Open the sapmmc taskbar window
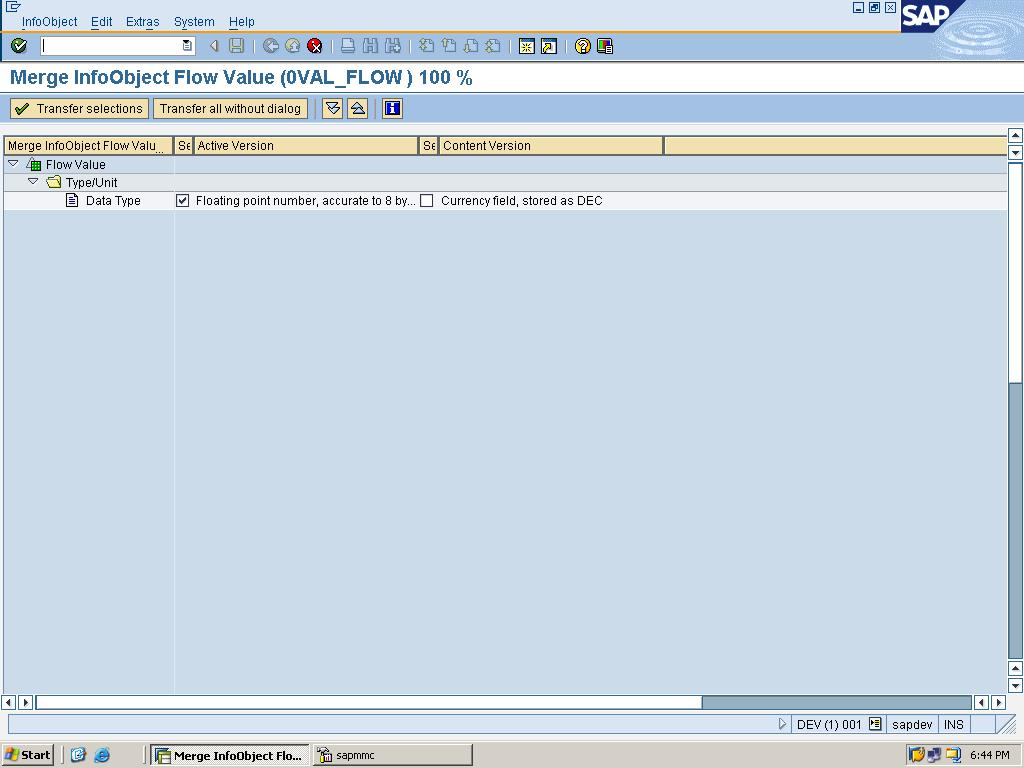Image resolution: width=1024 pixels, height=768 pixels. (392, 755)
